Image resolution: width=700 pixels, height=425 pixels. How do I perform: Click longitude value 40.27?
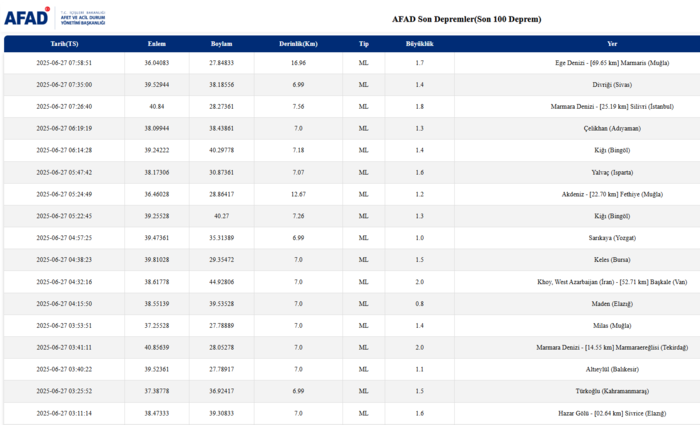point(221,216)
